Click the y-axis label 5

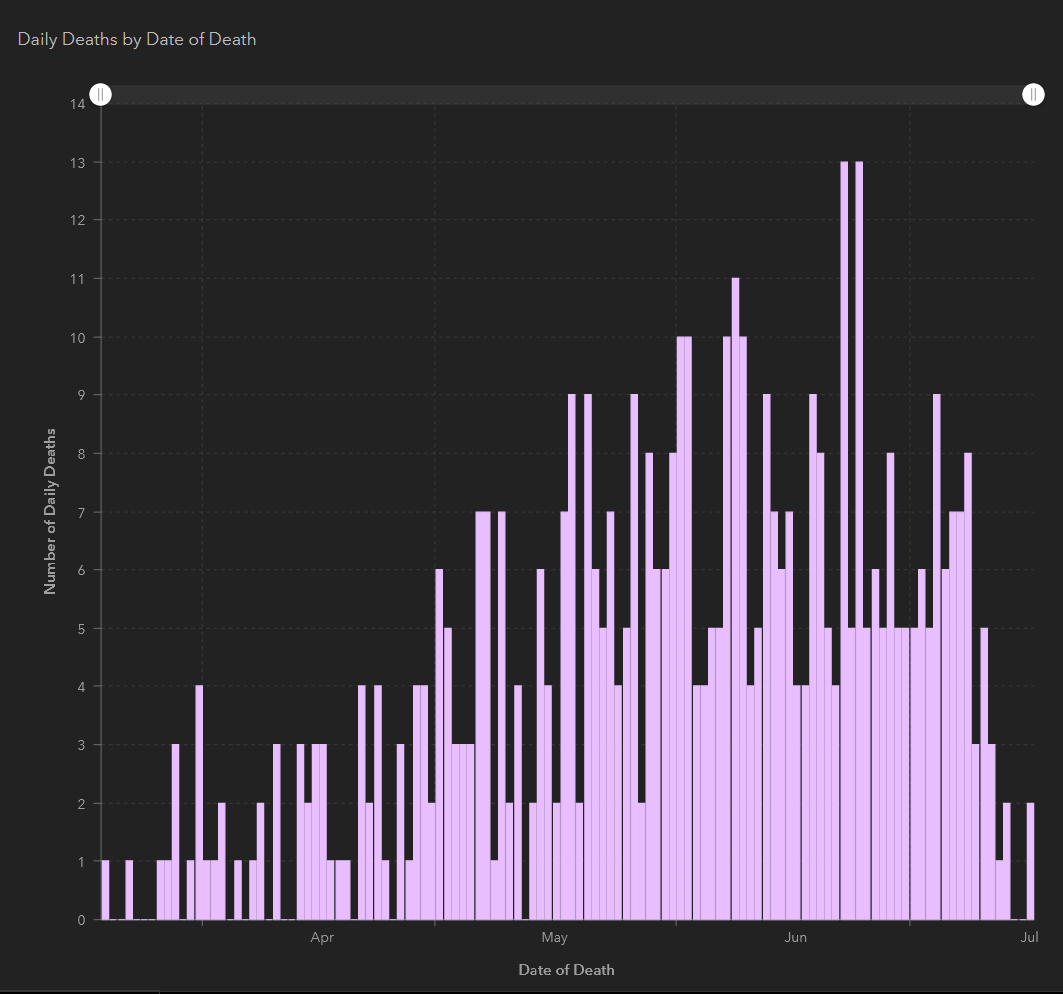(x=81, y=629)
